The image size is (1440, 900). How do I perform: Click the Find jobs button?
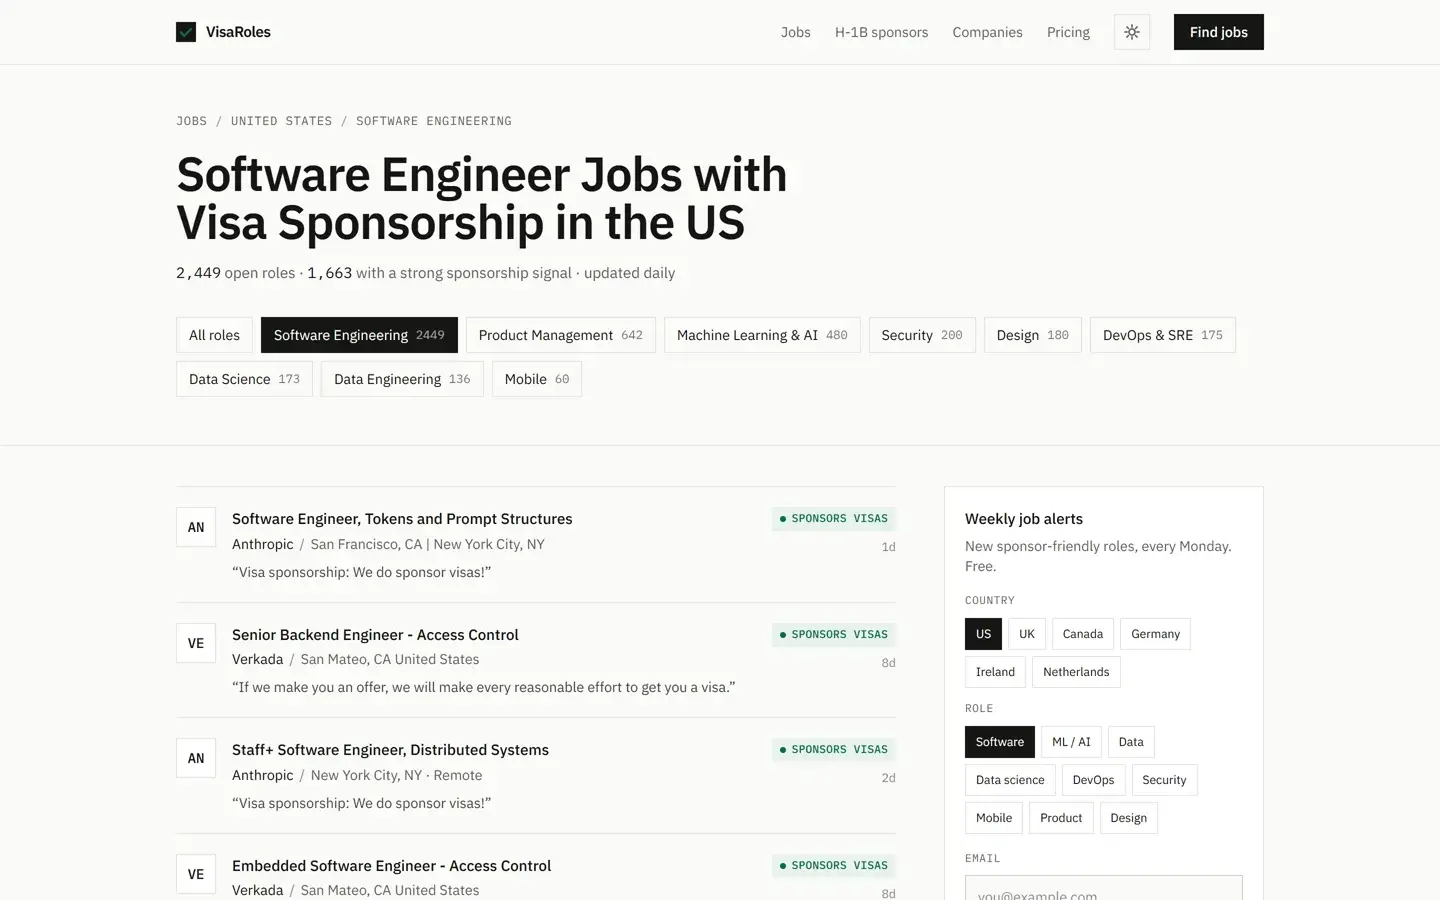click(x=1219, y=32)
